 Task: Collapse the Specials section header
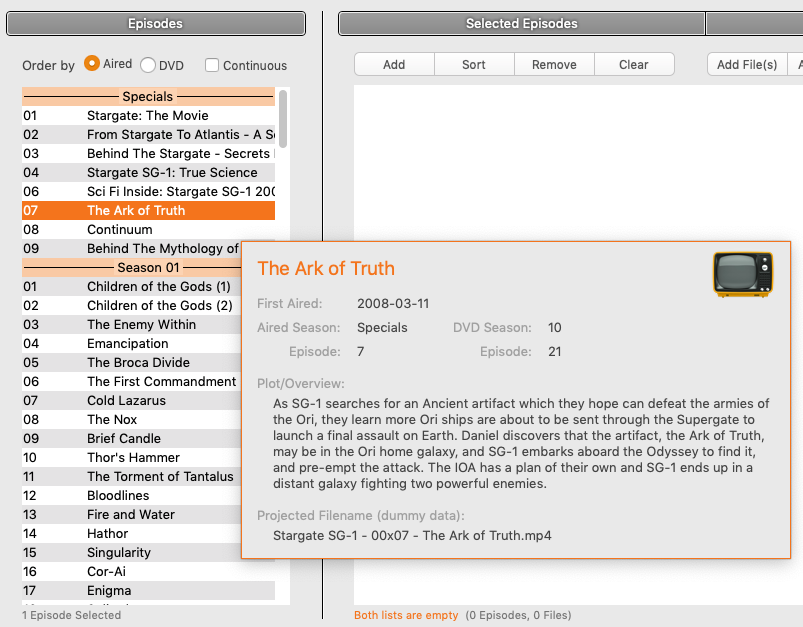click(x=148, y=97)
